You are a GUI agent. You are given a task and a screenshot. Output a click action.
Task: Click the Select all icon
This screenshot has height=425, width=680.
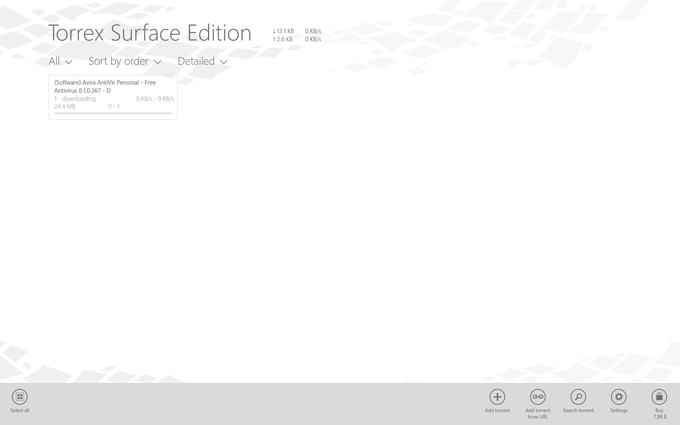tap(20, 397)
